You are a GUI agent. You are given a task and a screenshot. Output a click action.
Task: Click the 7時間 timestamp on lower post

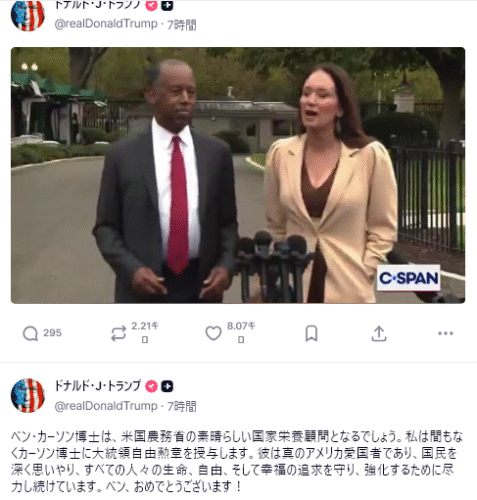[x=182, y=406]
